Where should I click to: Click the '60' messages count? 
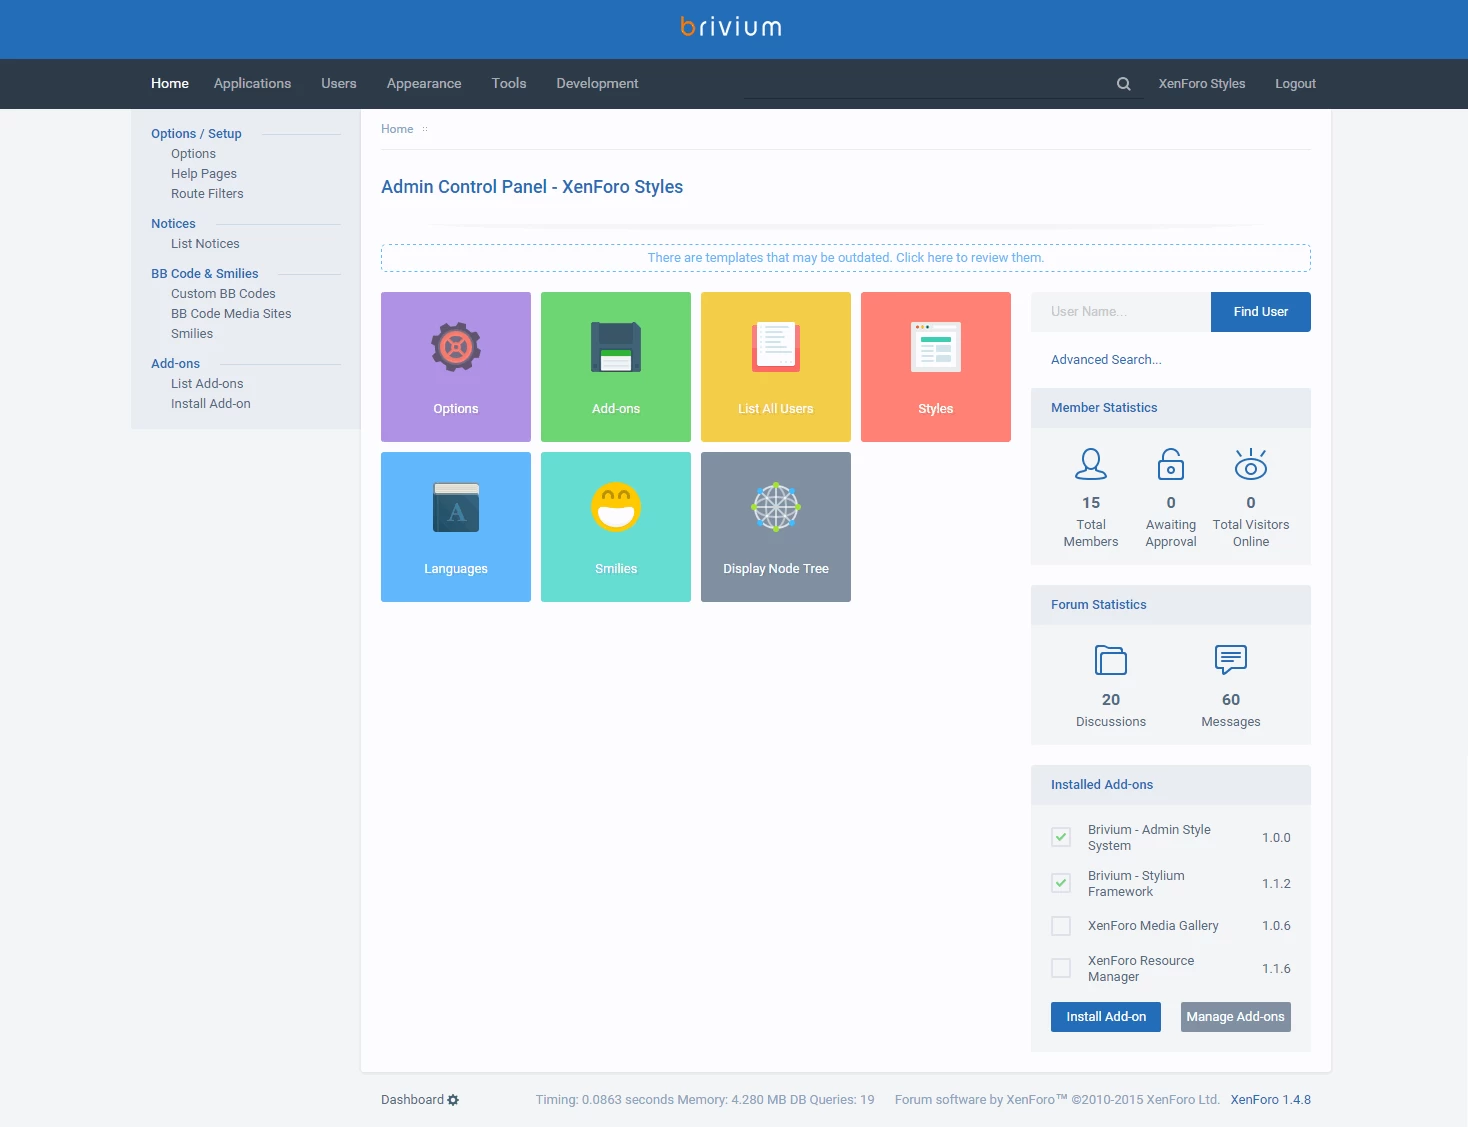click(1231, 700)
